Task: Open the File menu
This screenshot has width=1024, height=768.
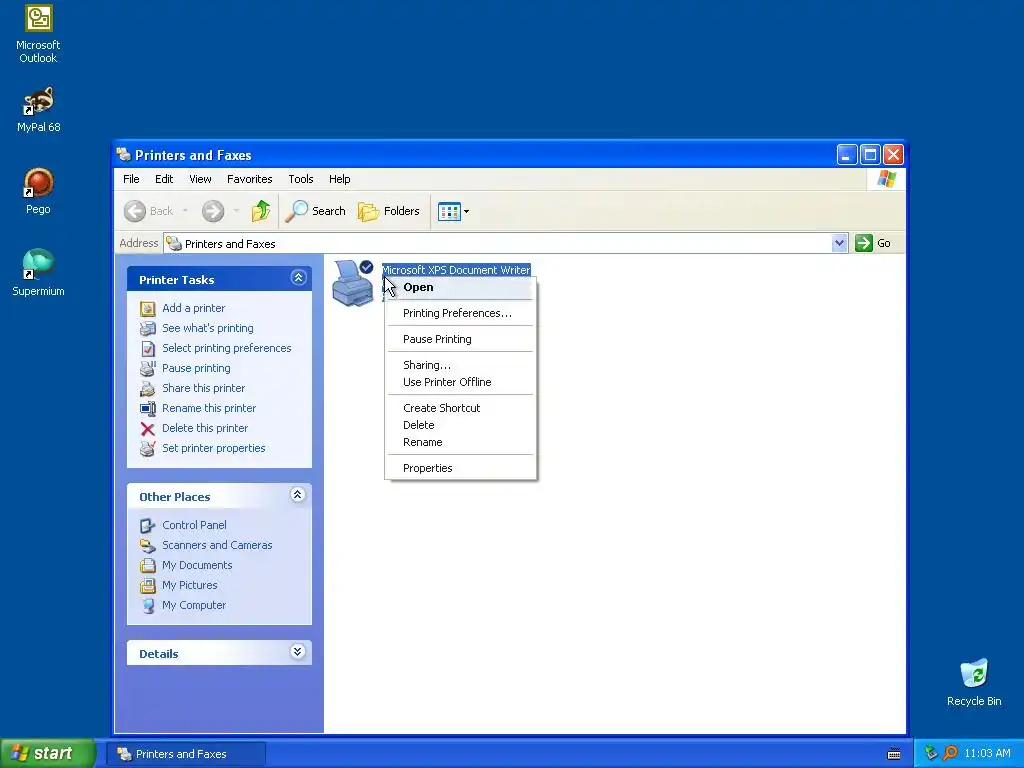Action: [x=131, y=179]
